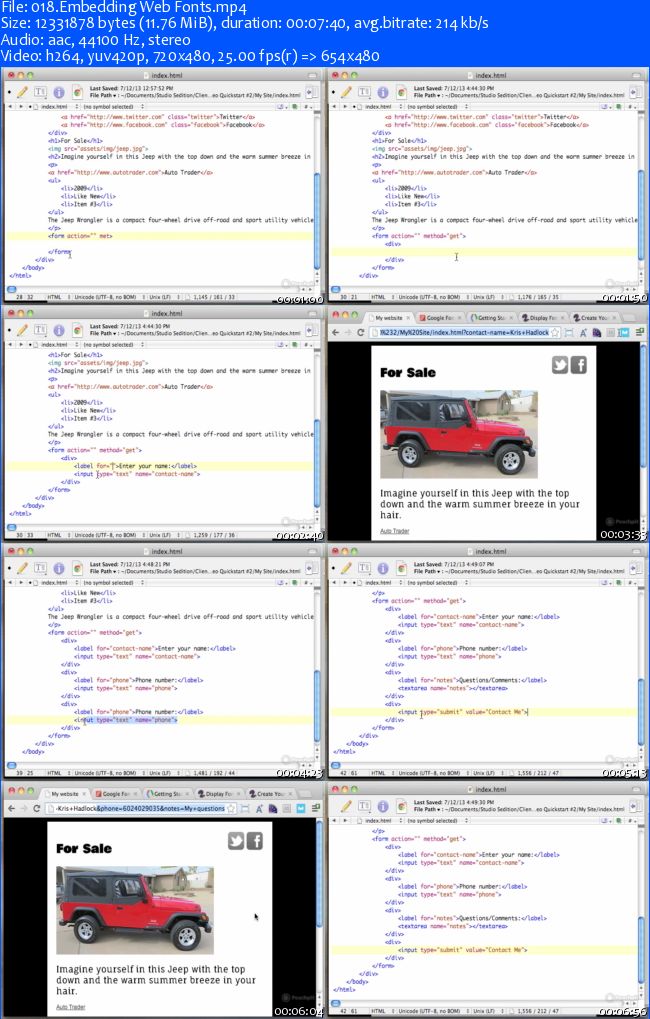The width and height of the screenshot is (650, 1019).
Task: Click info icon in editor saved 4:48:21 PM
Action: 59,568
